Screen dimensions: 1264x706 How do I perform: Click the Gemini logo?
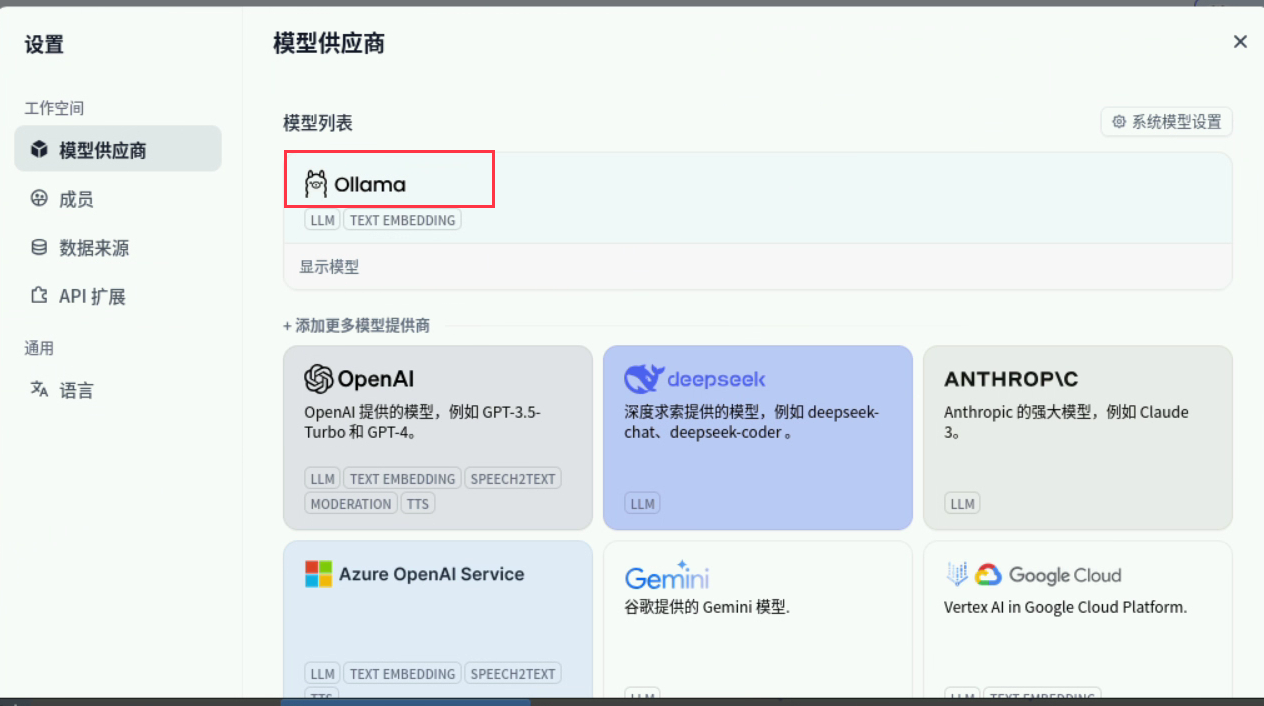pyautogui.click(x=667, y=575)
